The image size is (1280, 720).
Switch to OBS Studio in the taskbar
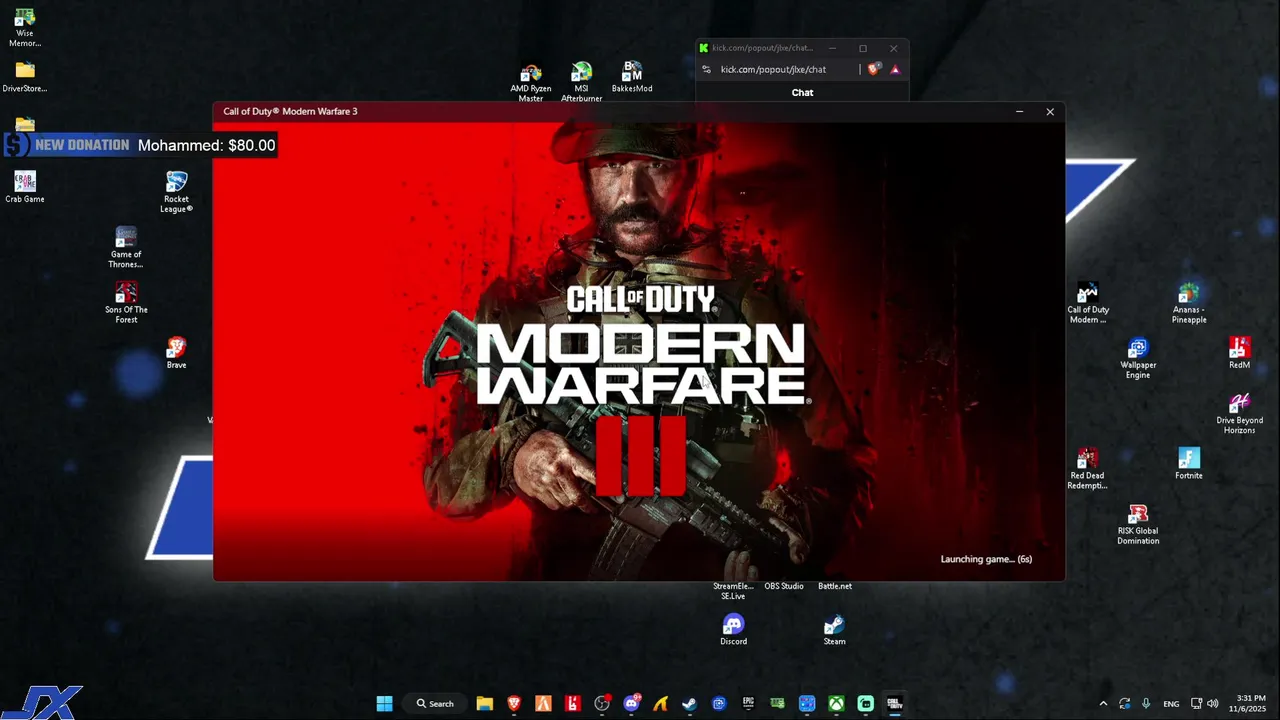[x=602, y=704]
